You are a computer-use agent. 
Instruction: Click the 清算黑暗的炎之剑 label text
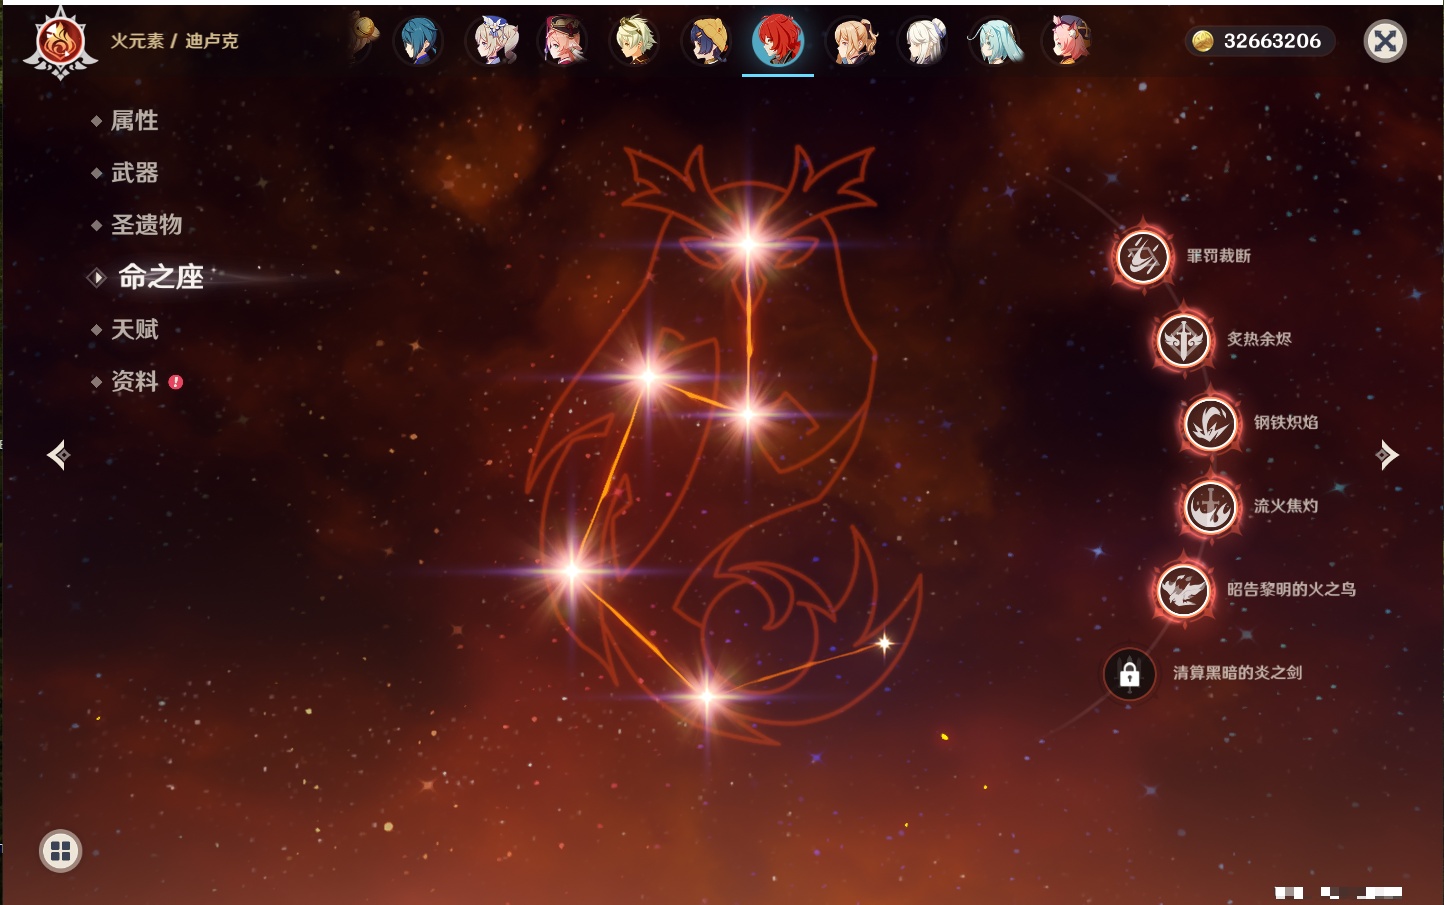(1237, 672)
